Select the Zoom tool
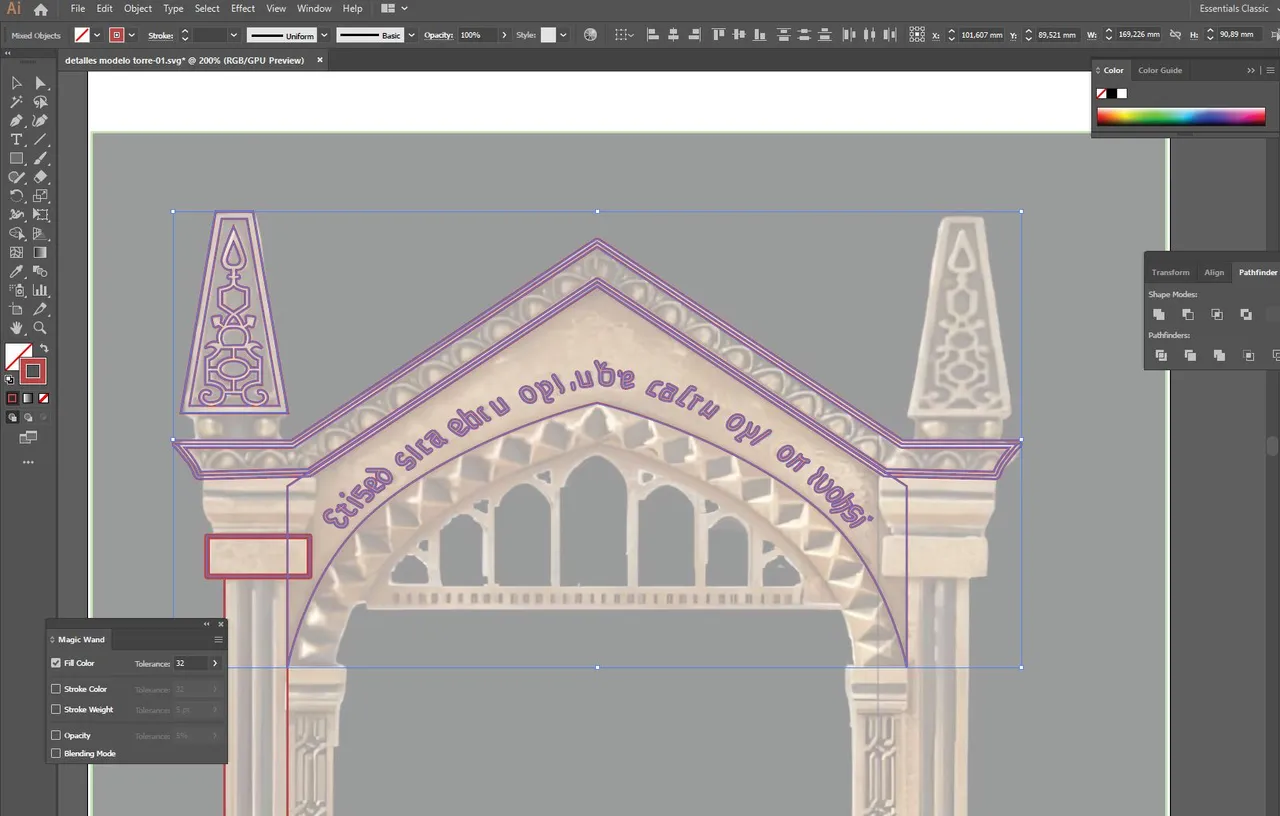 pos(41,328)
